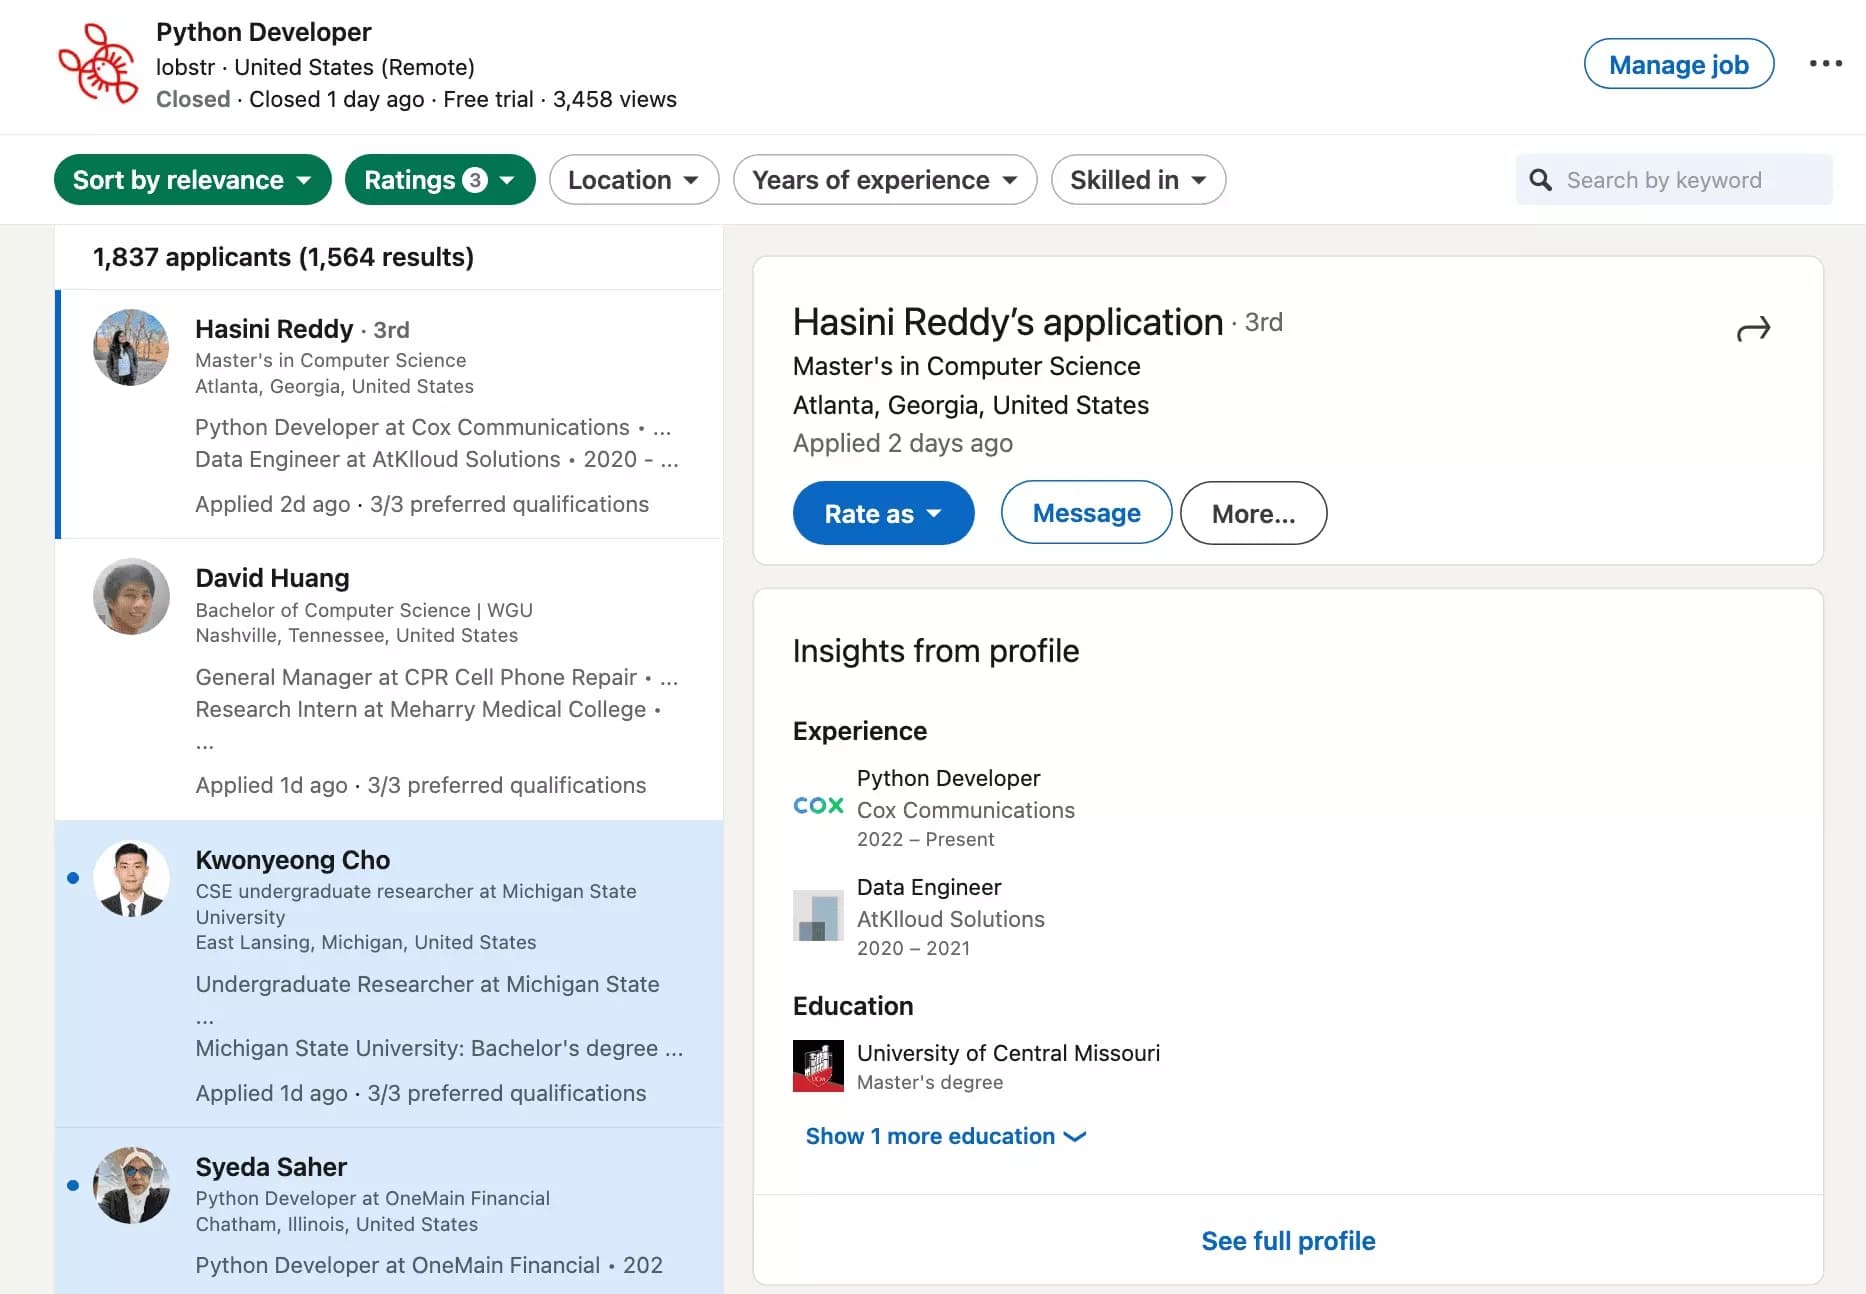Click the Search by keyword input field
The image size is (1866, 1294).
(x=1690, y=180)
